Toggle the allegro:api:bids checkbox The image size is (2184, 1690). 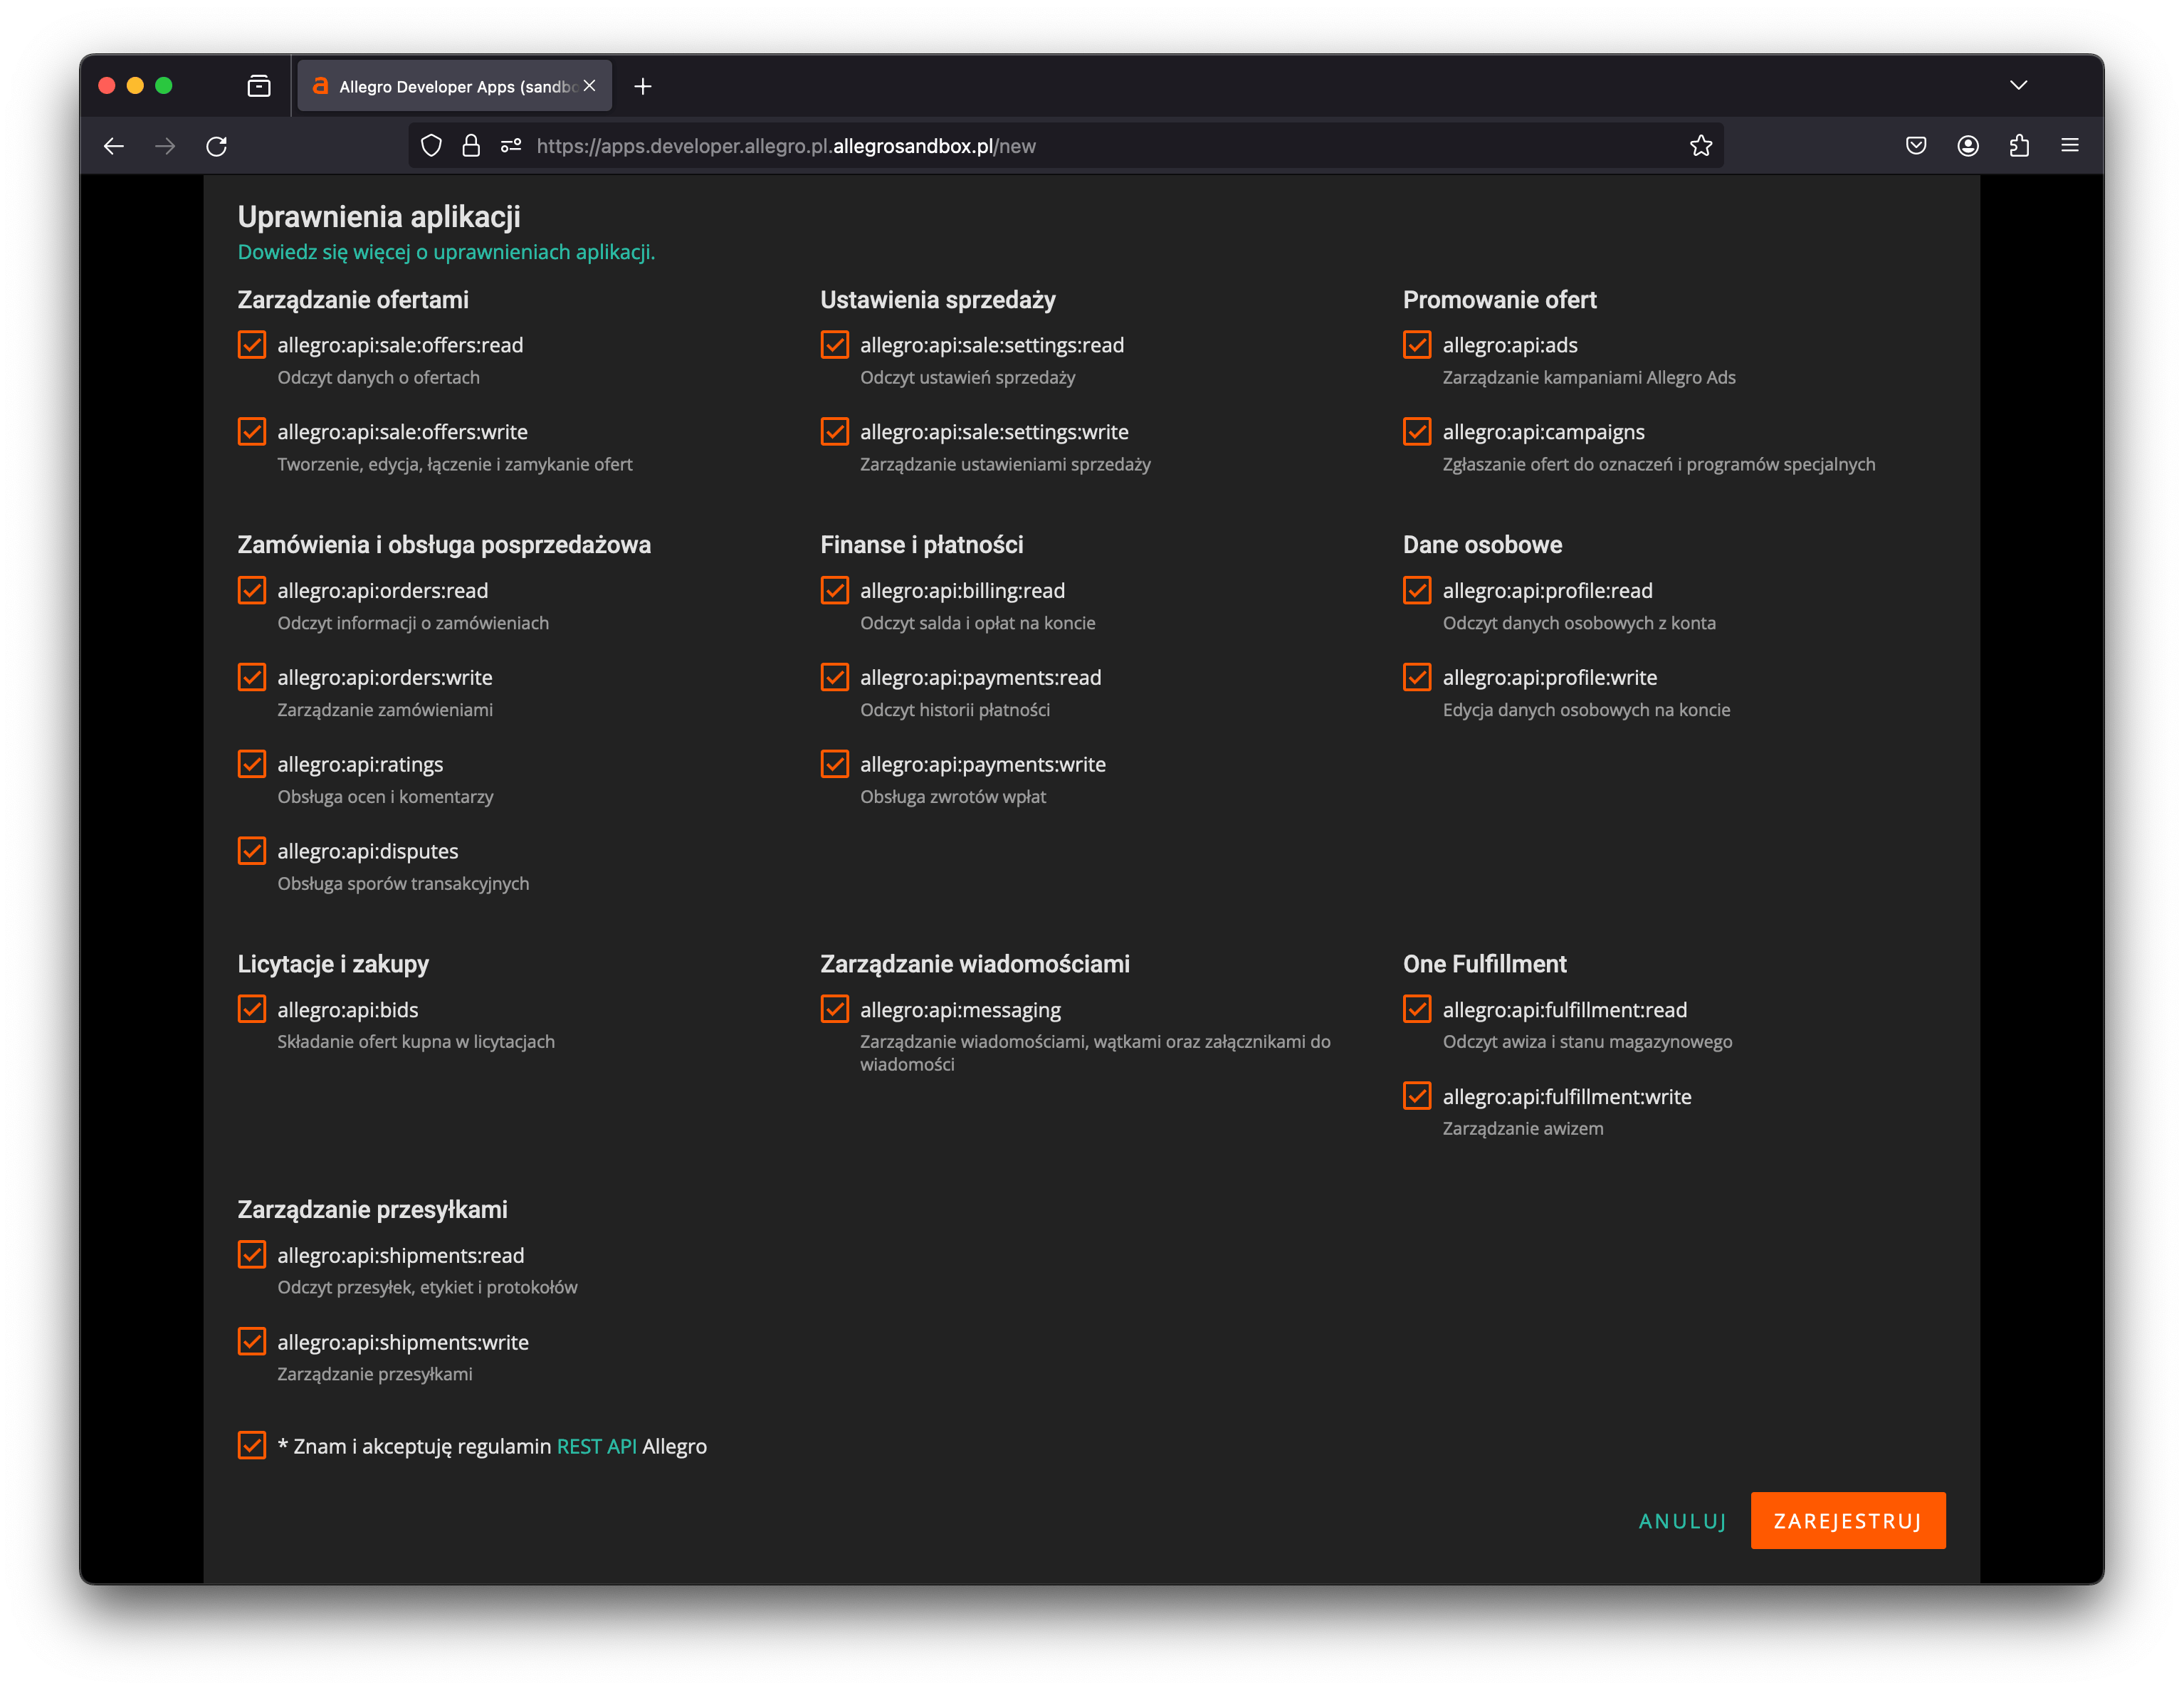(252, 1010)
